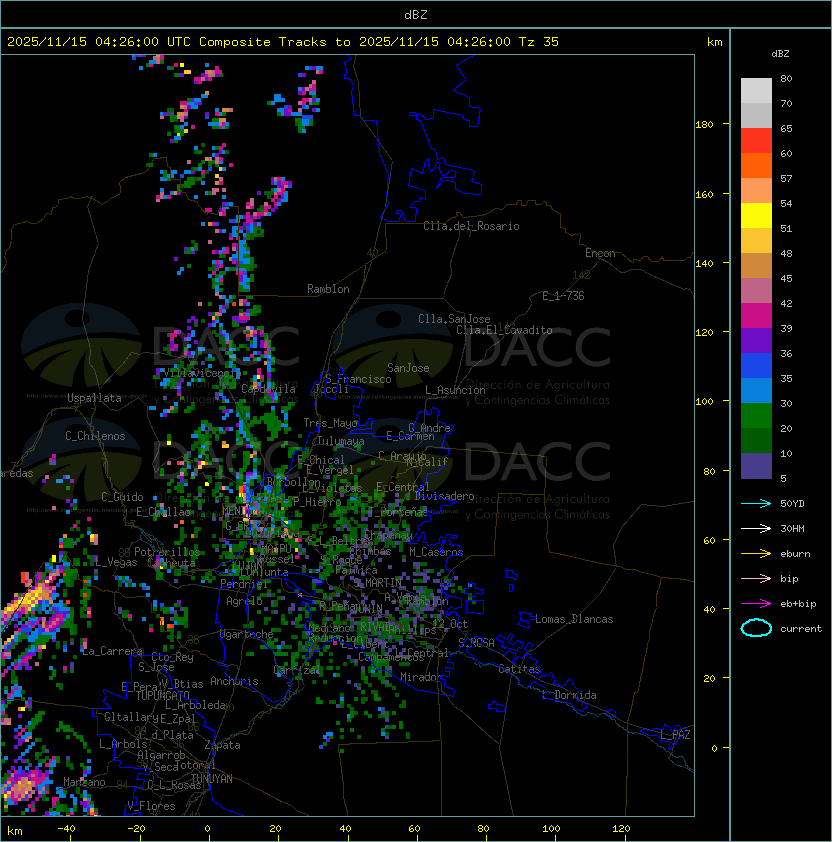Click the -40 km x-axis tick label

click(x=66, y=829)
